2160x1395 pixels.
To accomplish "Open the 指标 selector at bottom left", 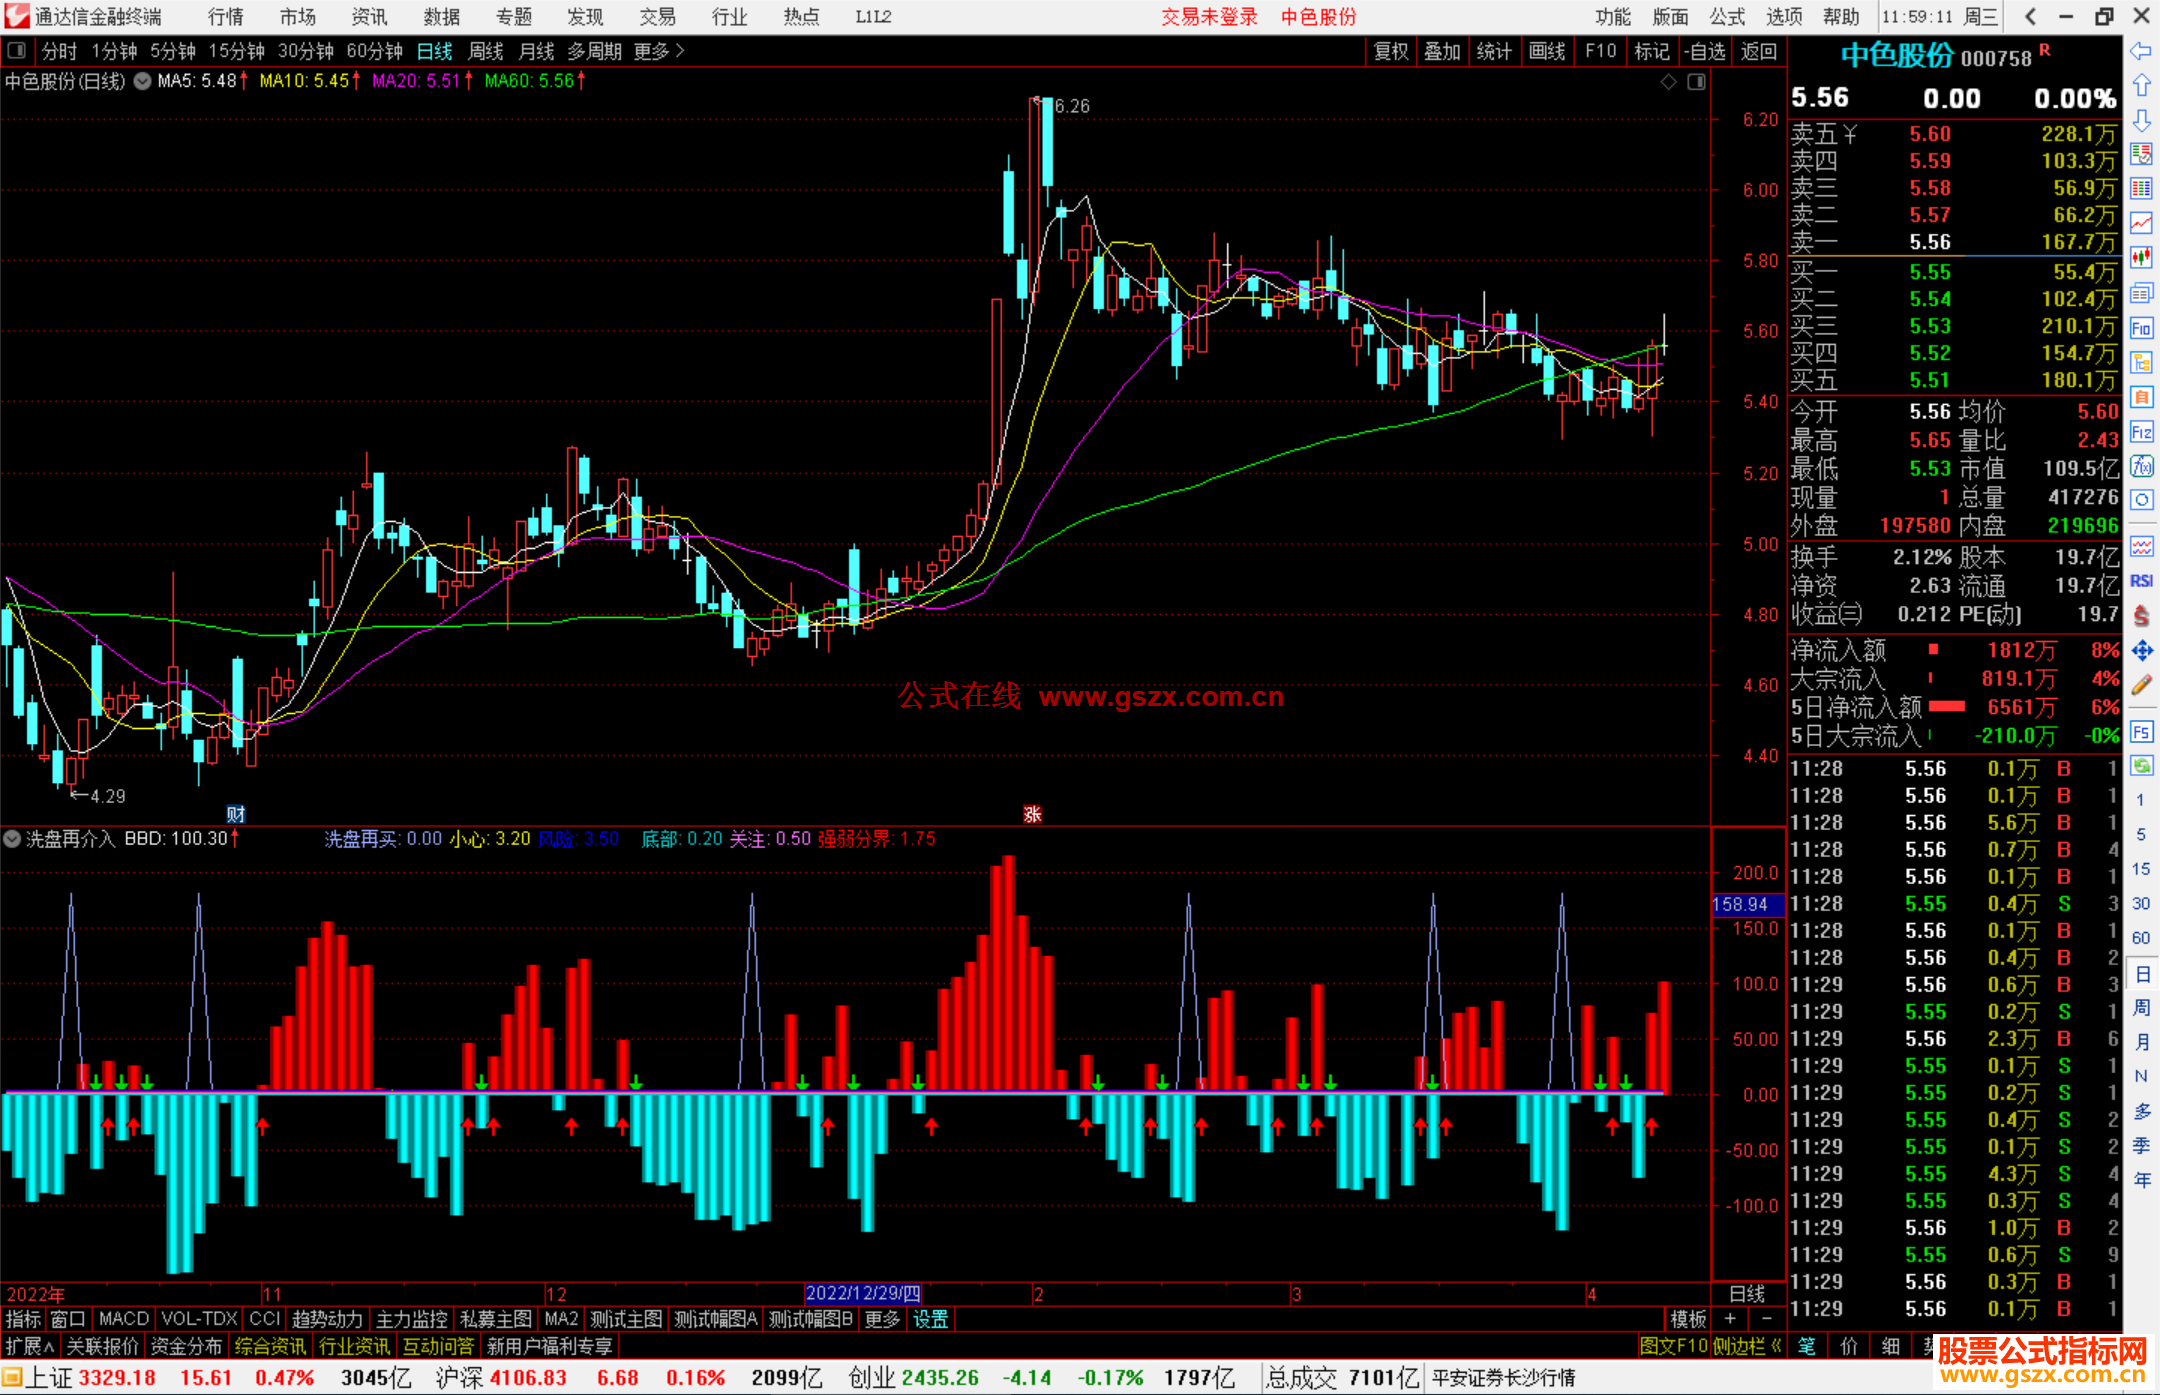I will [x=24, y=1319].
